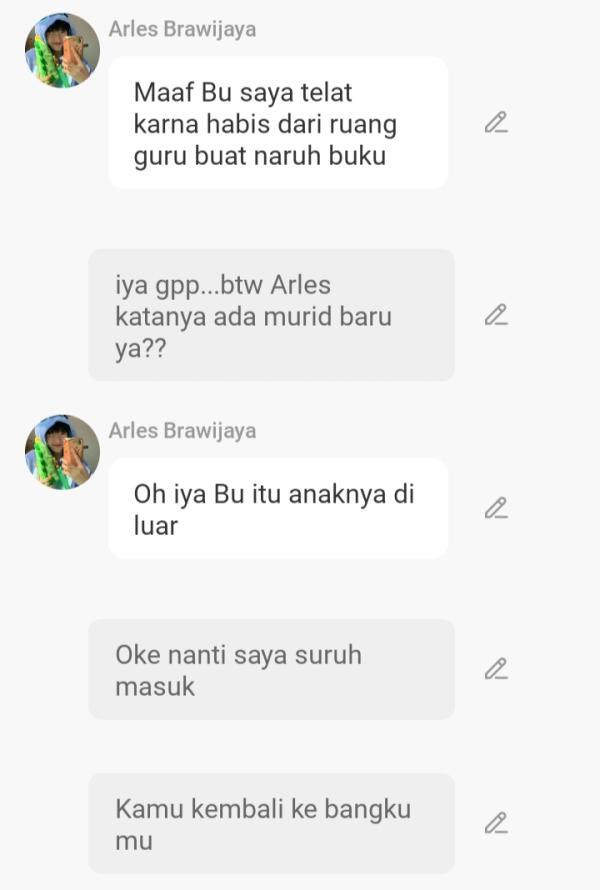Open the second Arles Brawijaya profile picture
Screen dimensions: 600x890
tap(62, 452)
